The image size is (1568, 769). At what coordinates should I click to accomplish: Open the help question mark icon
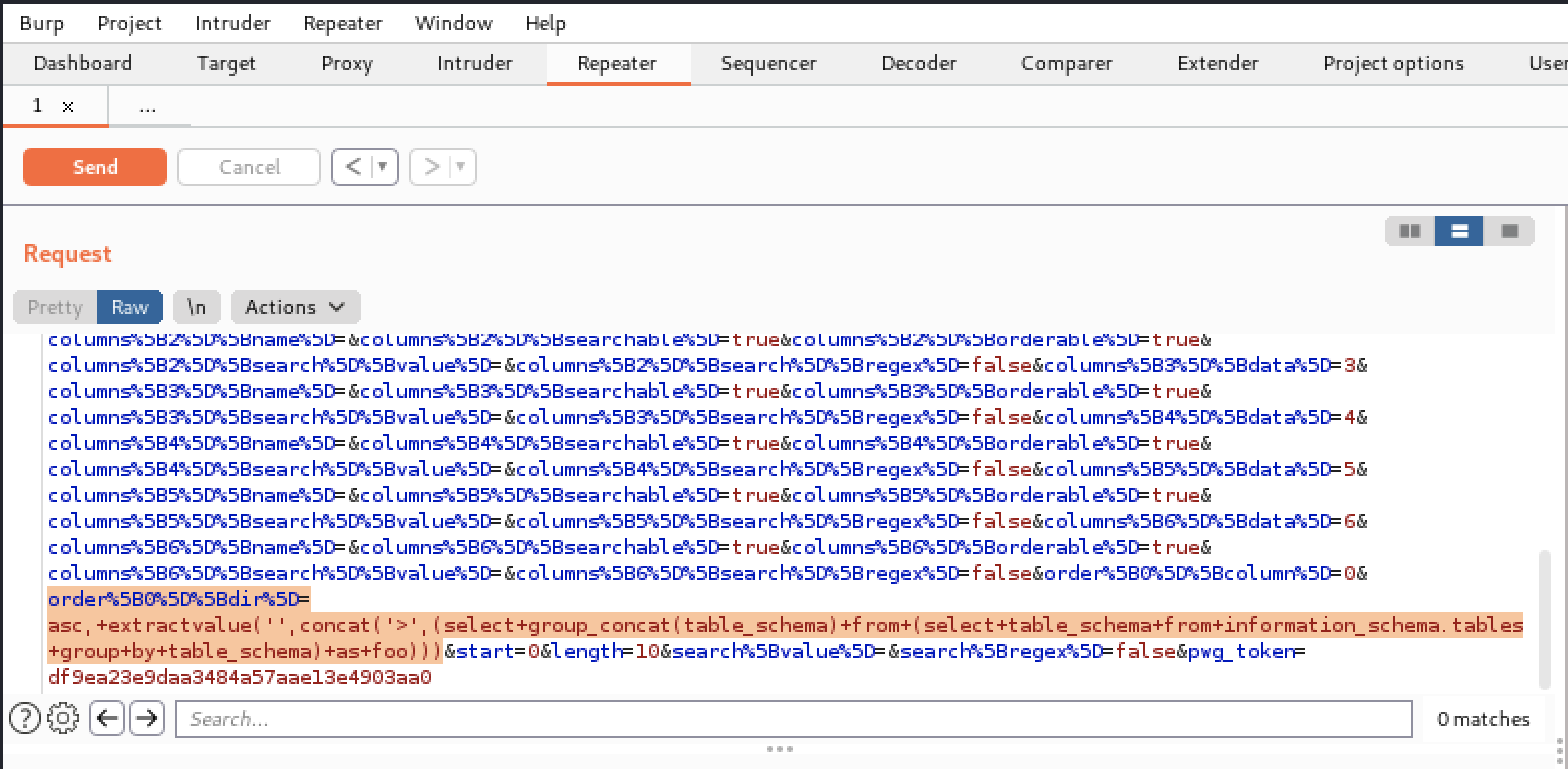pyautogui.click(x=25, y=718)
